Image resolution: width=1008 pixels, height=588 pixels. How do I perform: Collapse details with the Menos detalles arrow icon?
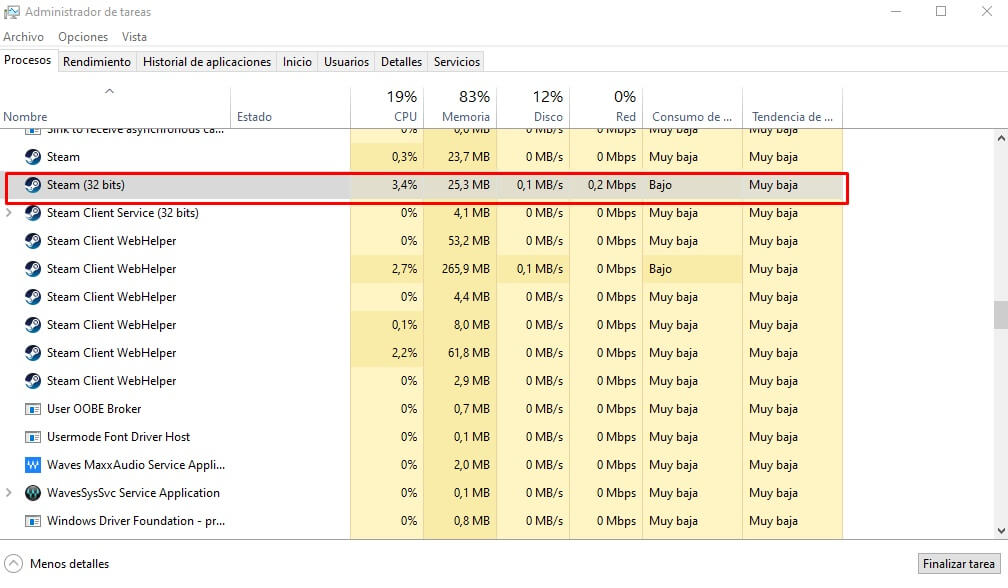point(14,564)
